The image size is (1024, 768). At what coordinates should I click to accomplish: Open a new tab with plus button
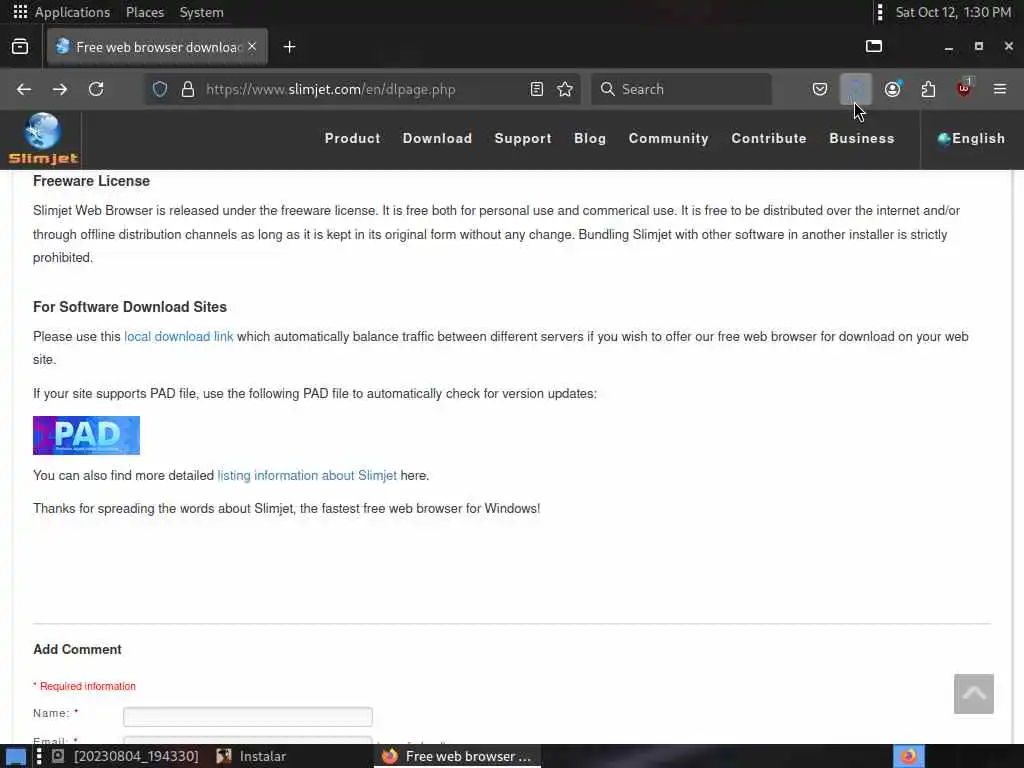click(x=289, y=47)
